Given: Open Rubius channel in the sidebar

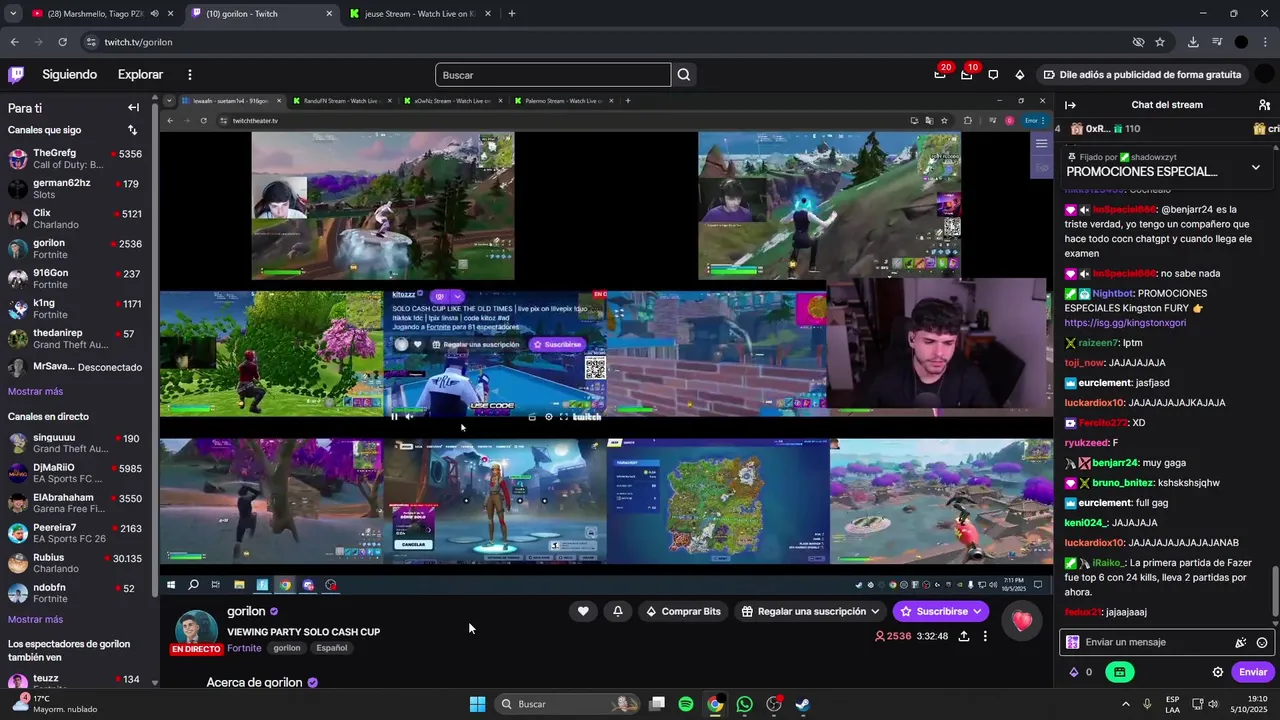Looking at the screenshot, I should pos(75,563).
